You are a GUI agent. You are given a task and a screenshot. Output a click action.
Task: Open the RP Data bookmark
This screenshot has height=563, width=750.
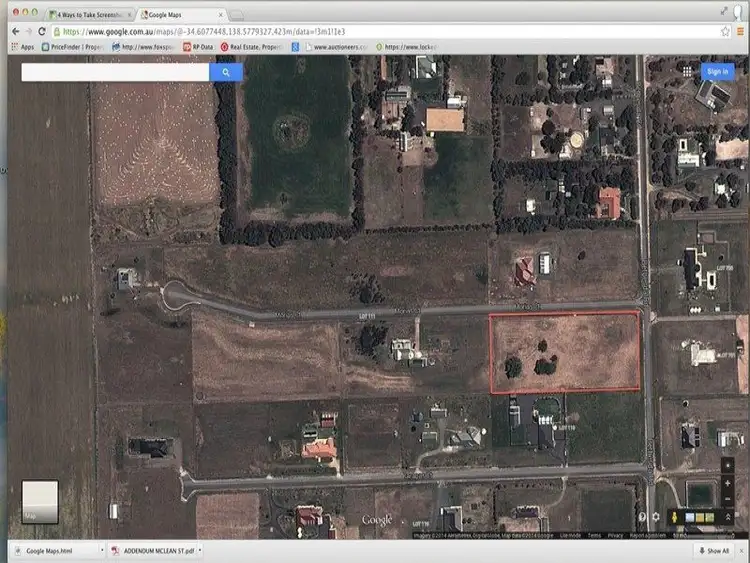(198, 47)
